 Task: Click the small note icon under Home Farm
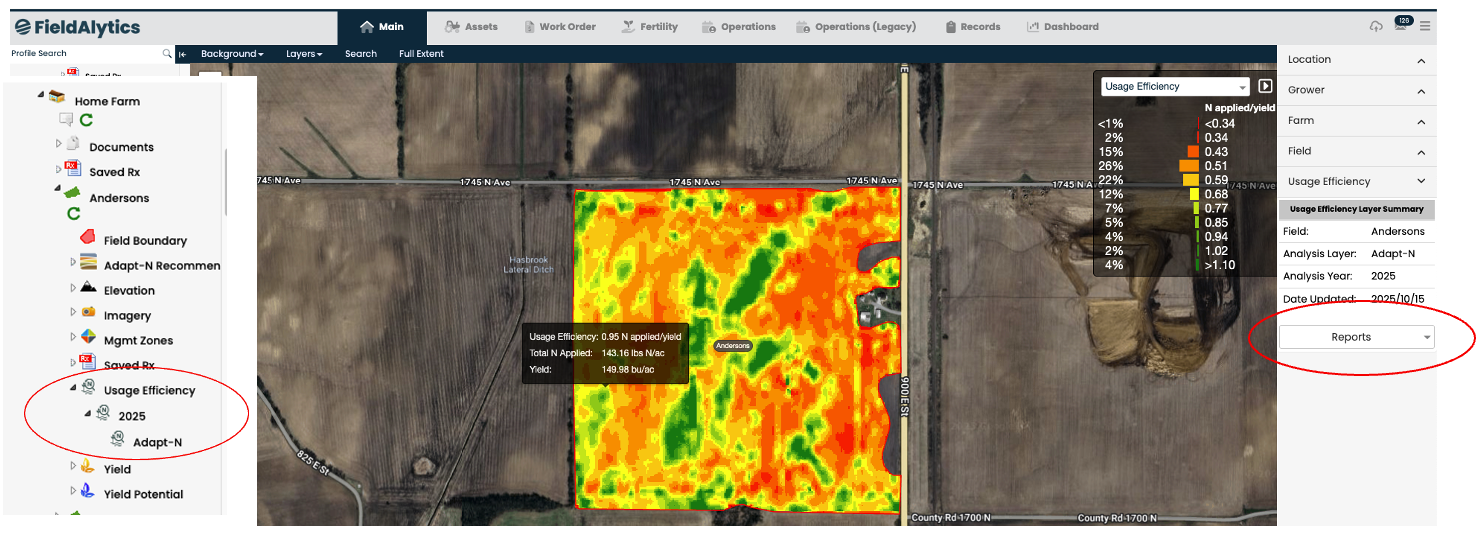[66, 120]
